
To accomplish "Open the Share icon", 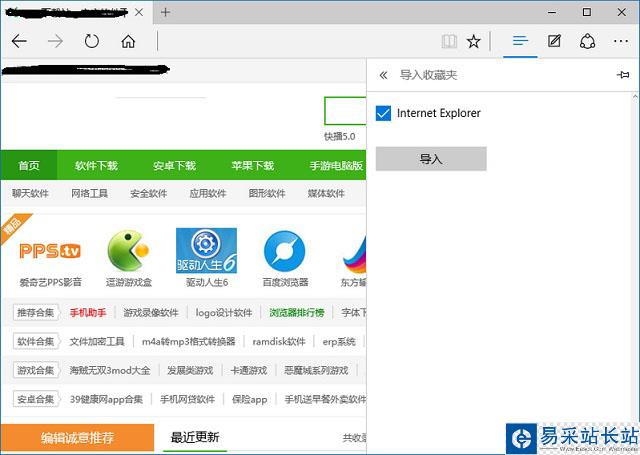I will 587,41.
